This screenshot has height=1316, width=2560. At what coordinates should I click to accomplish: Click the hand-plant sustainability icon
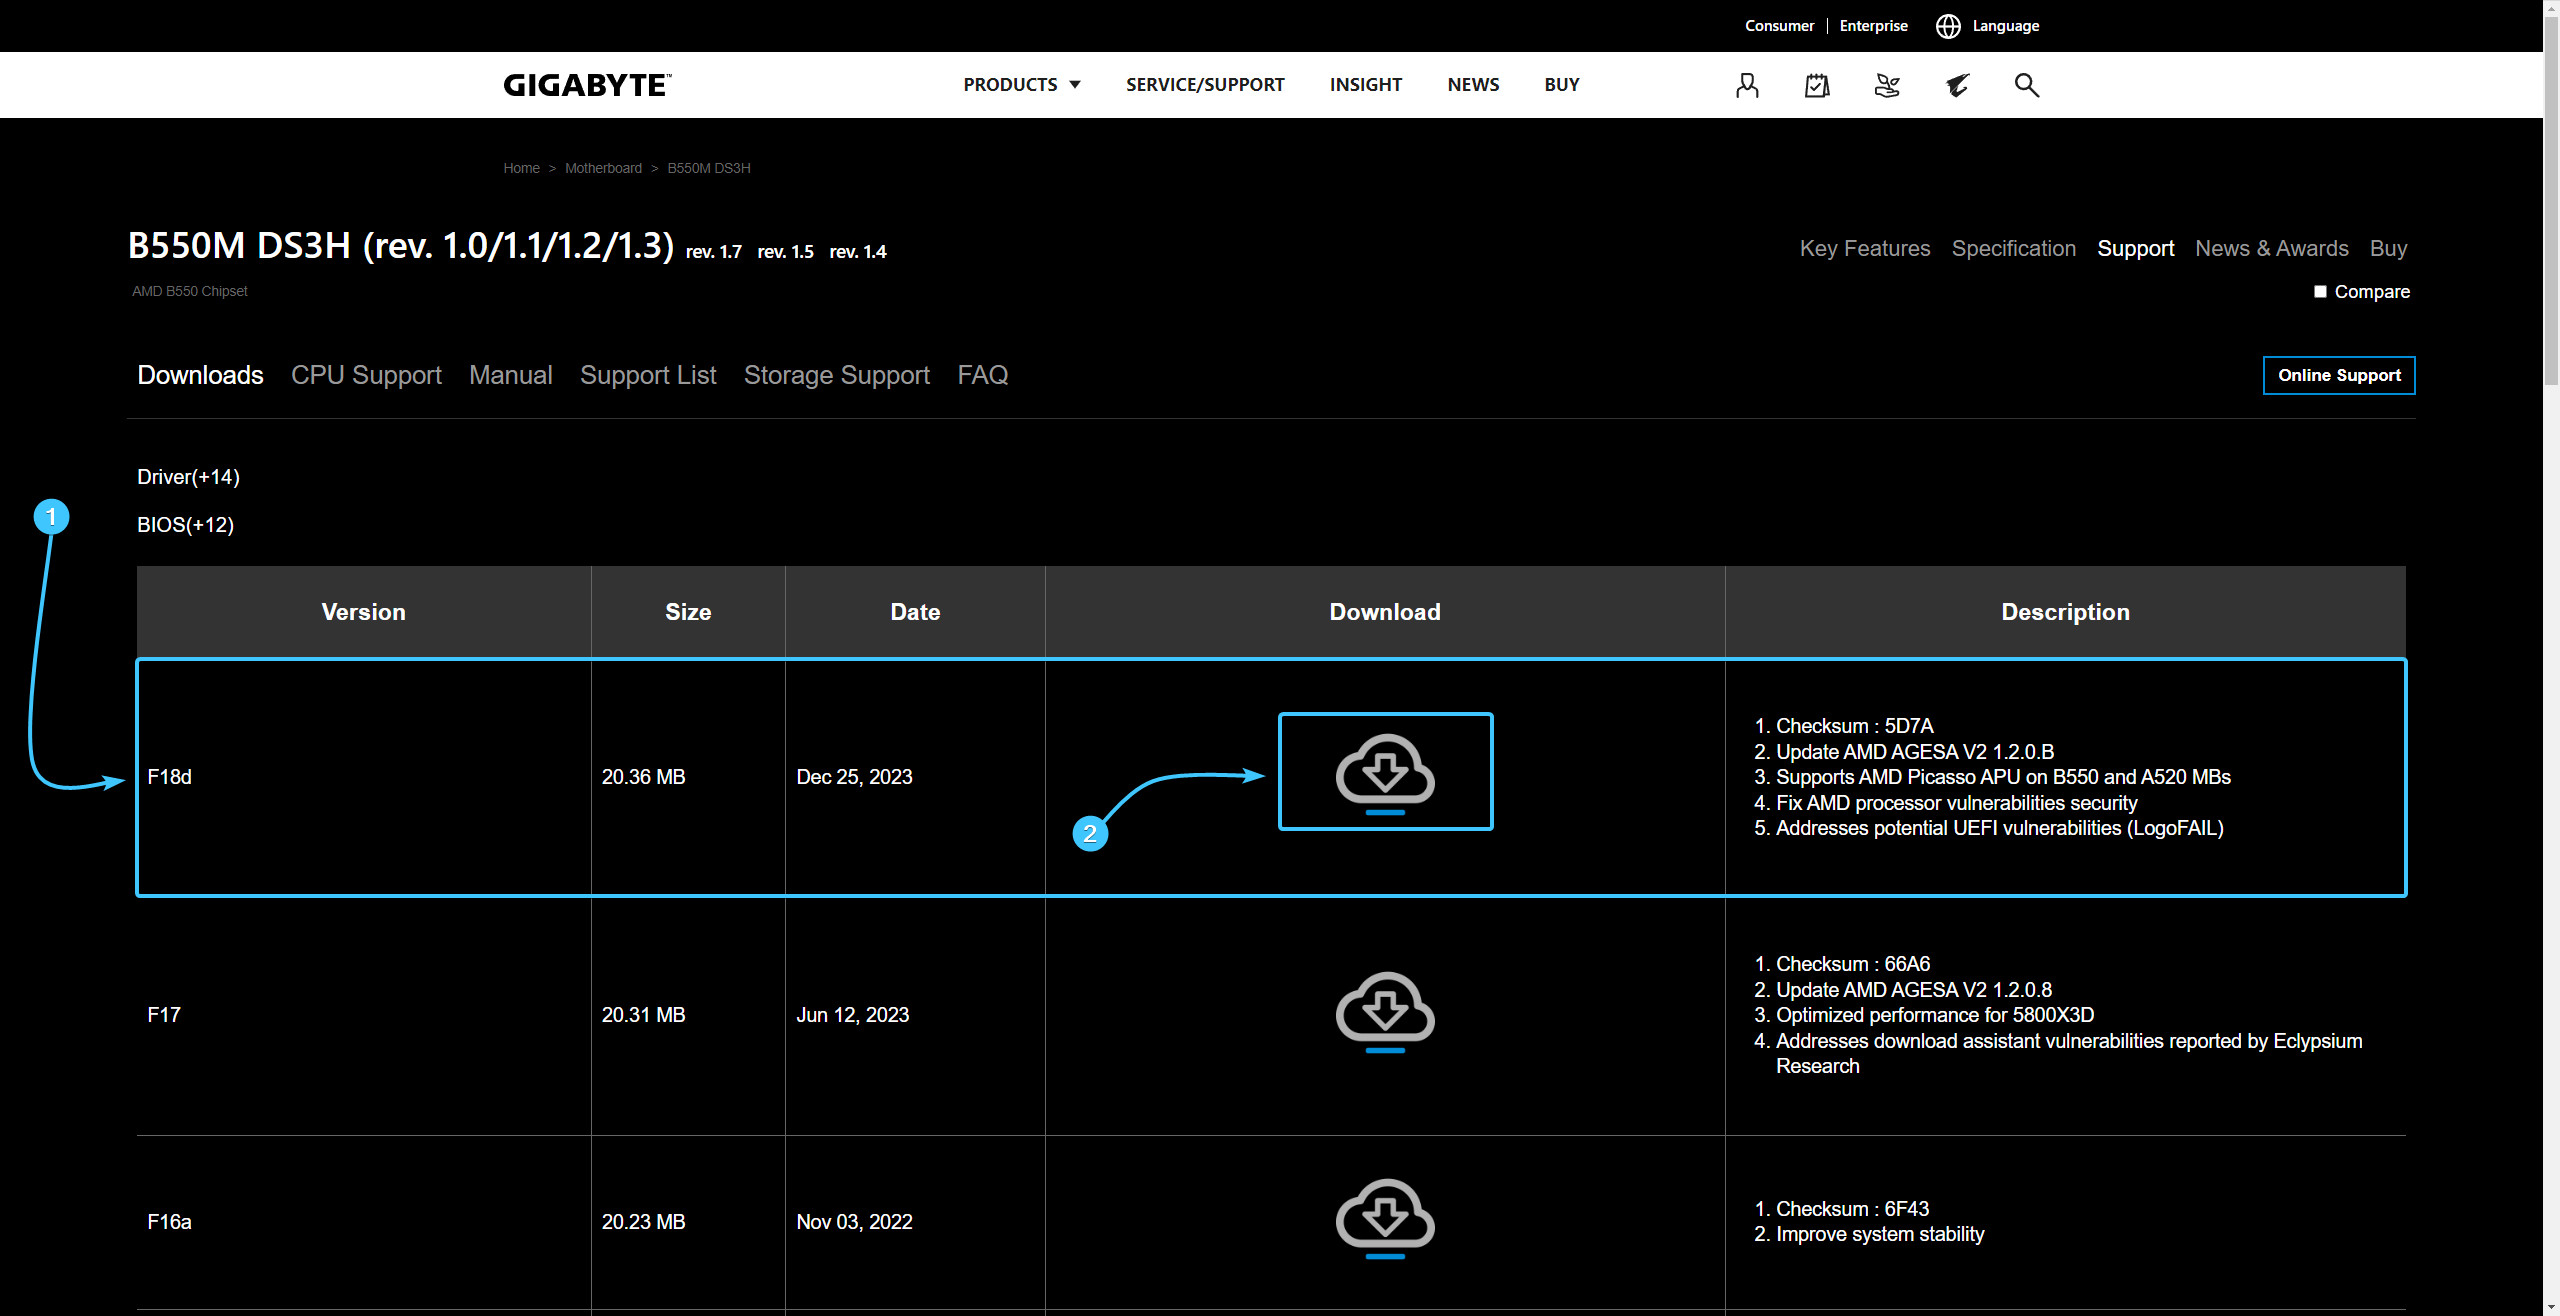(1887, 85)
